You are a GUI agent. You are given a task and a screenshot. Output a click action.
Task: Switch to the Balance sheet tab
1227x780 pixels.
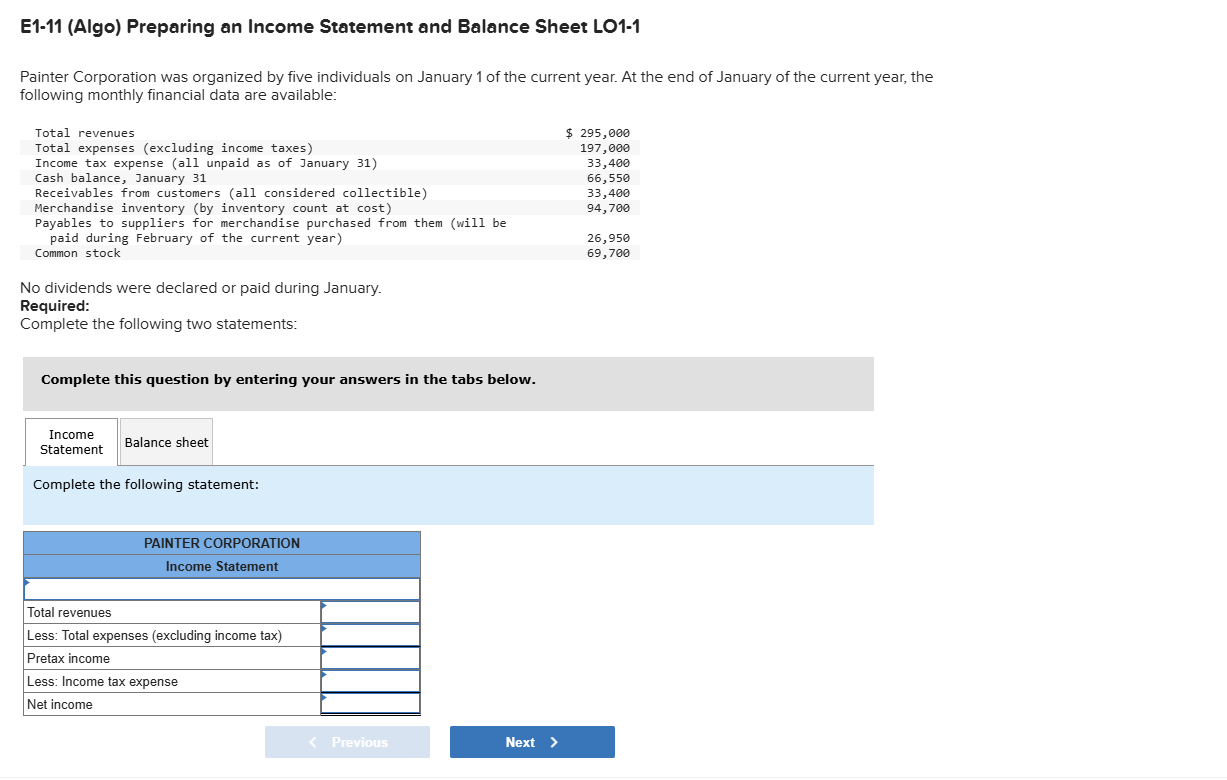point(165,441)
